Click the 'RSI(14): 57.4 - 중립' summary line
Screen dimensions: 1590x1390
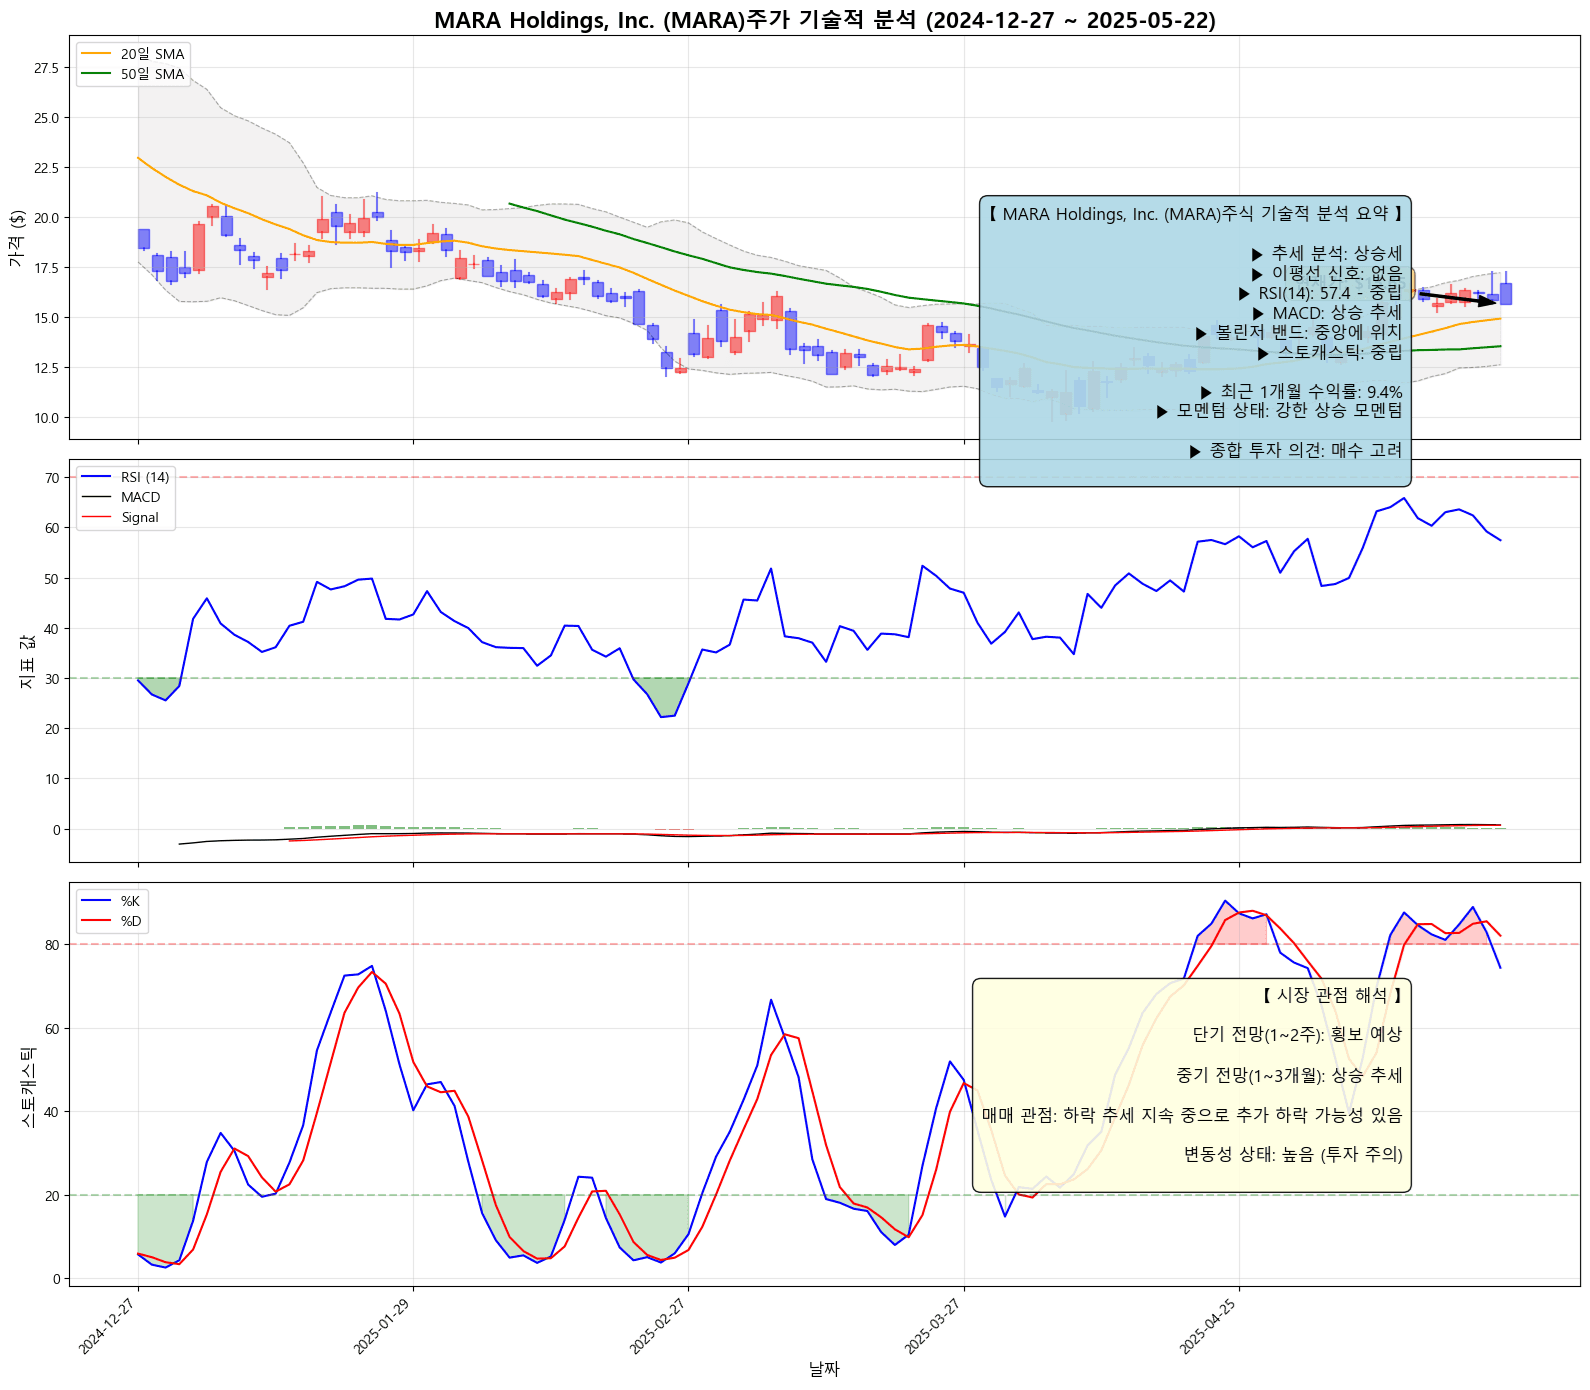pyautogui.click(x=1320, y=293)
